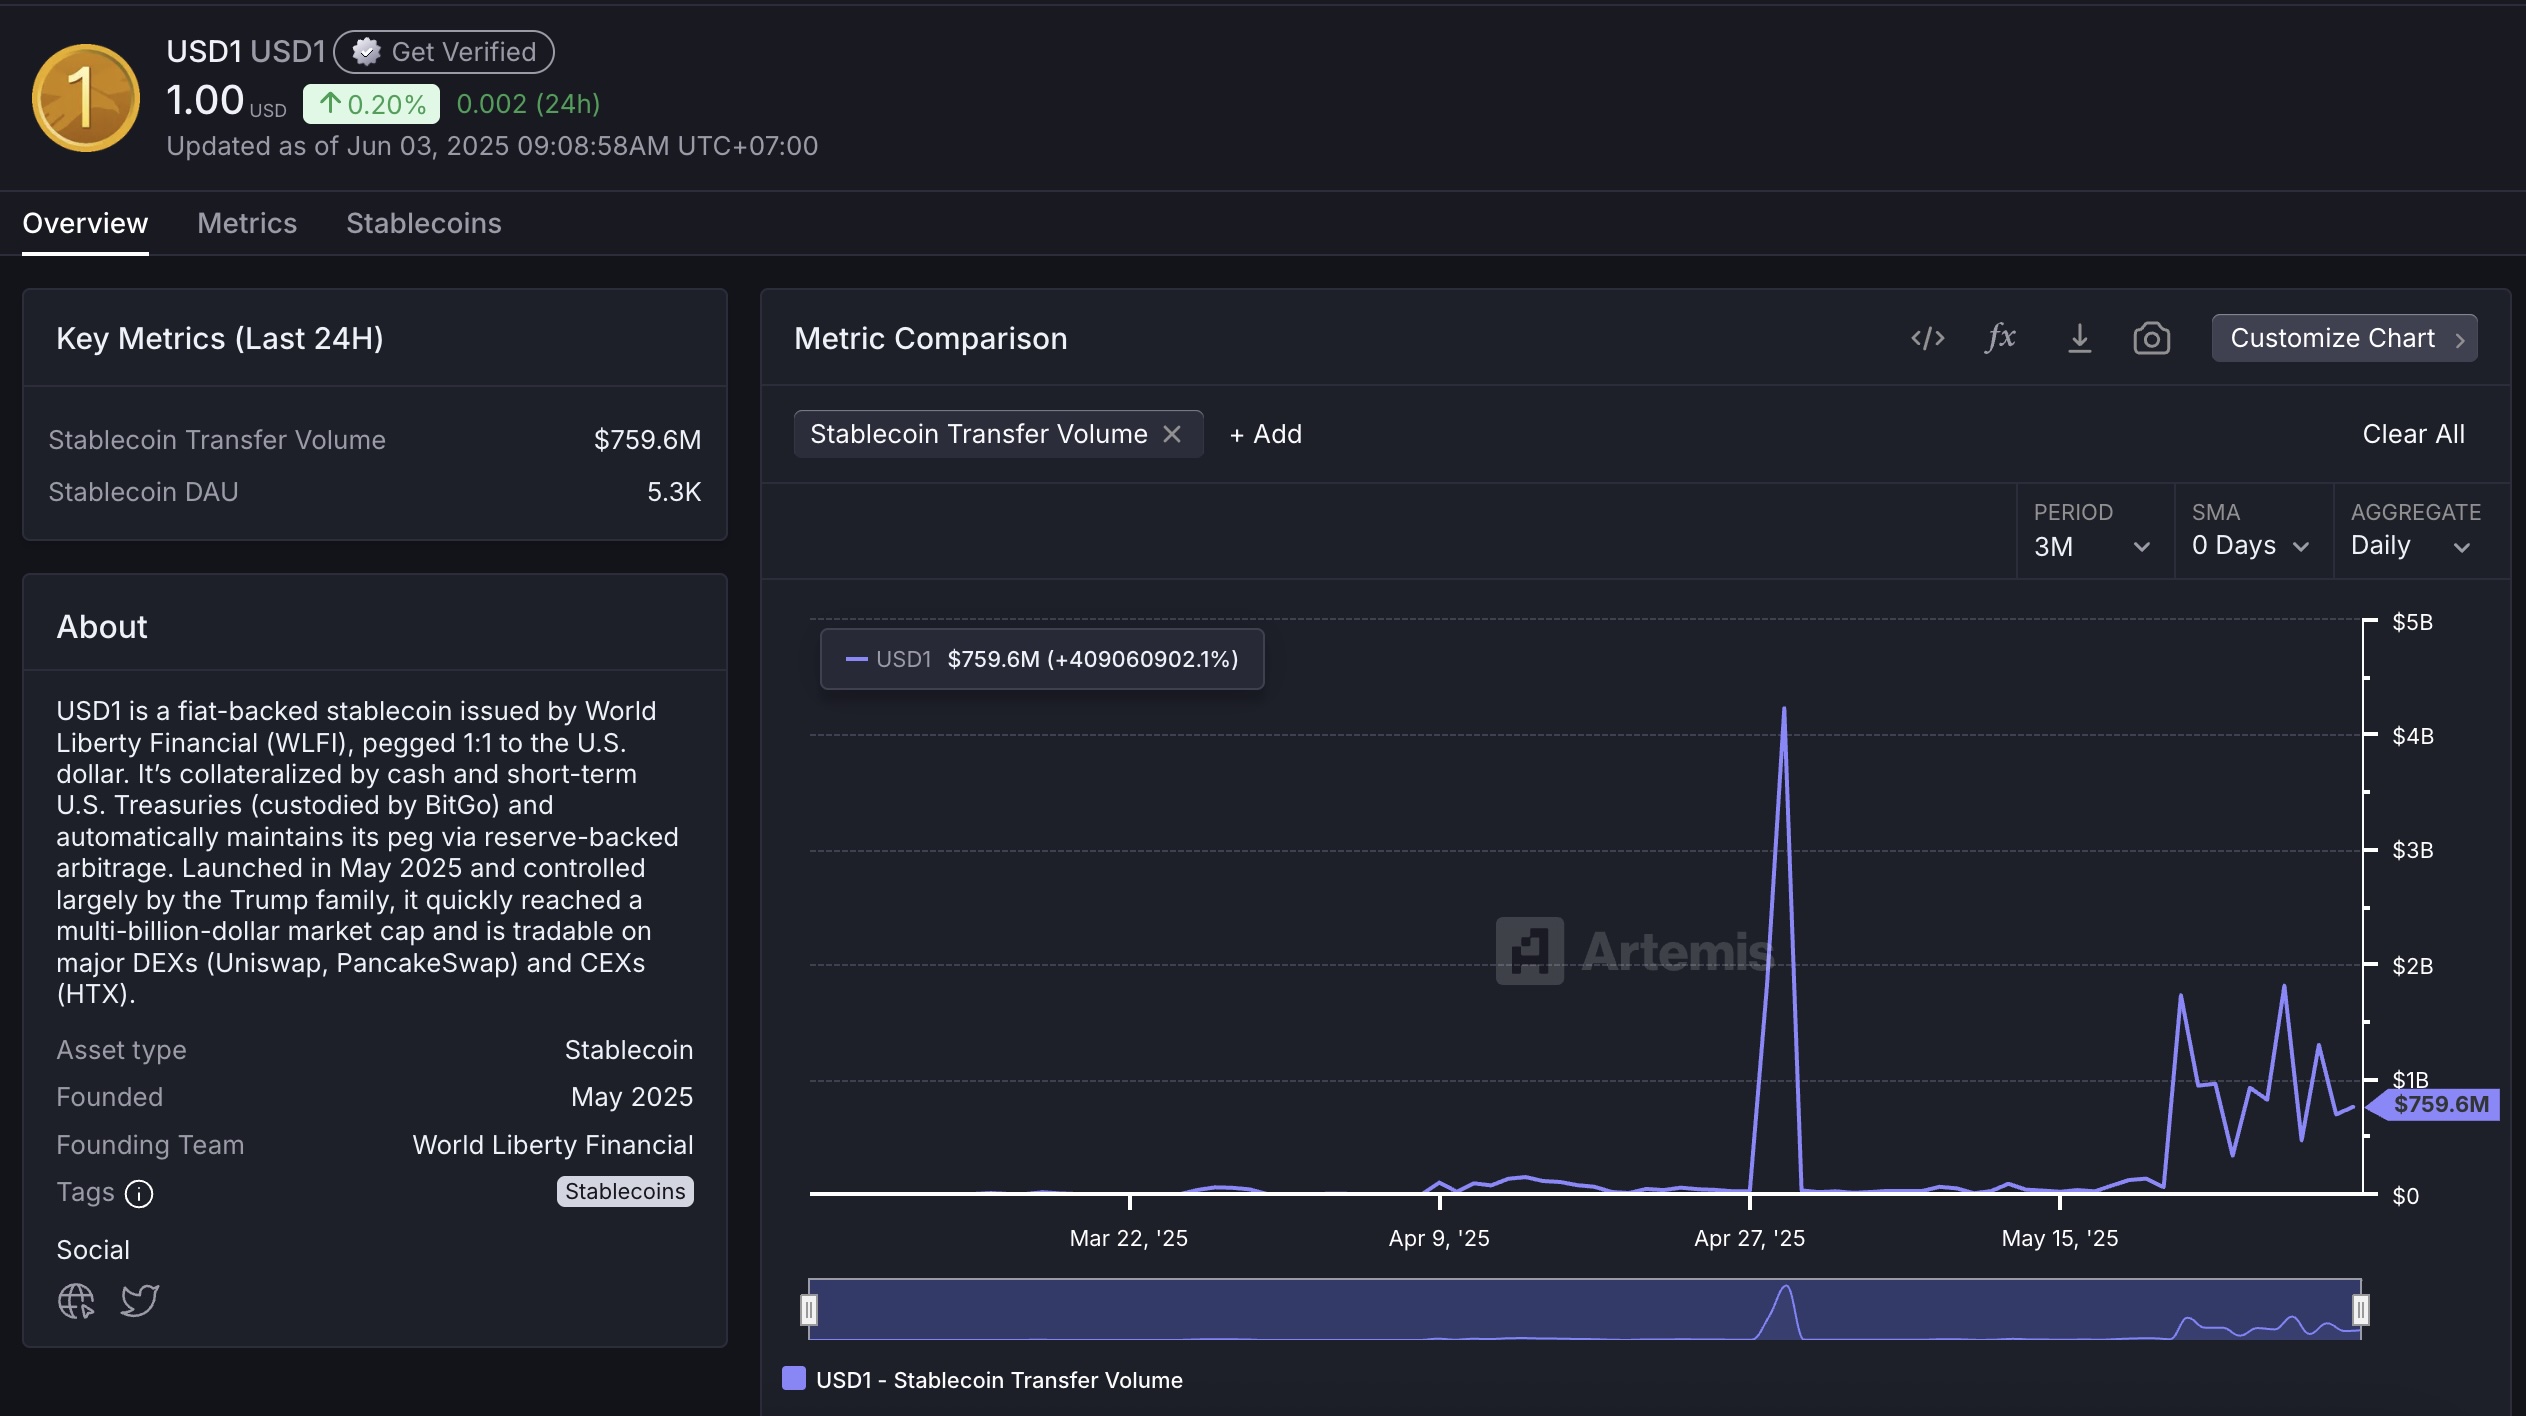Screen dimensions: 2526x1416
Task: Switch to the Stablecoins tab
Action: click(424, 223)
